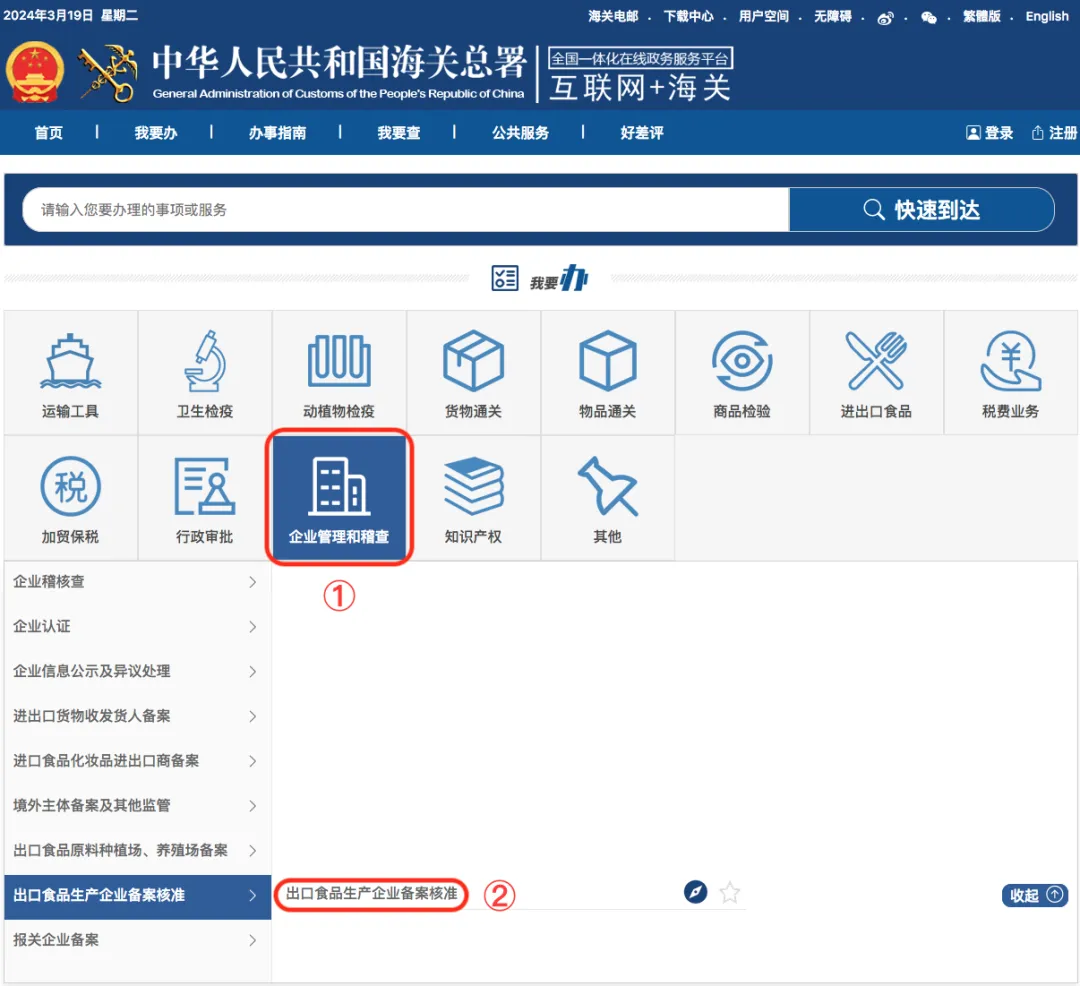This screenshot has width=1080, height=986.
Task: Open the 我要办 nav menu
Action: tap(156, 132)
